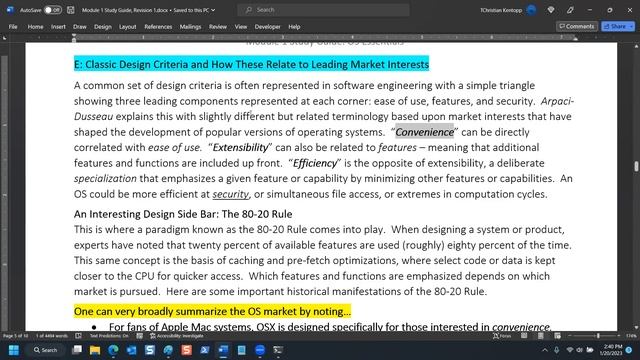Click the highlighted word Convenience
Image resolution: width=640 pixels, height=360 pixels.
point(424,132)
